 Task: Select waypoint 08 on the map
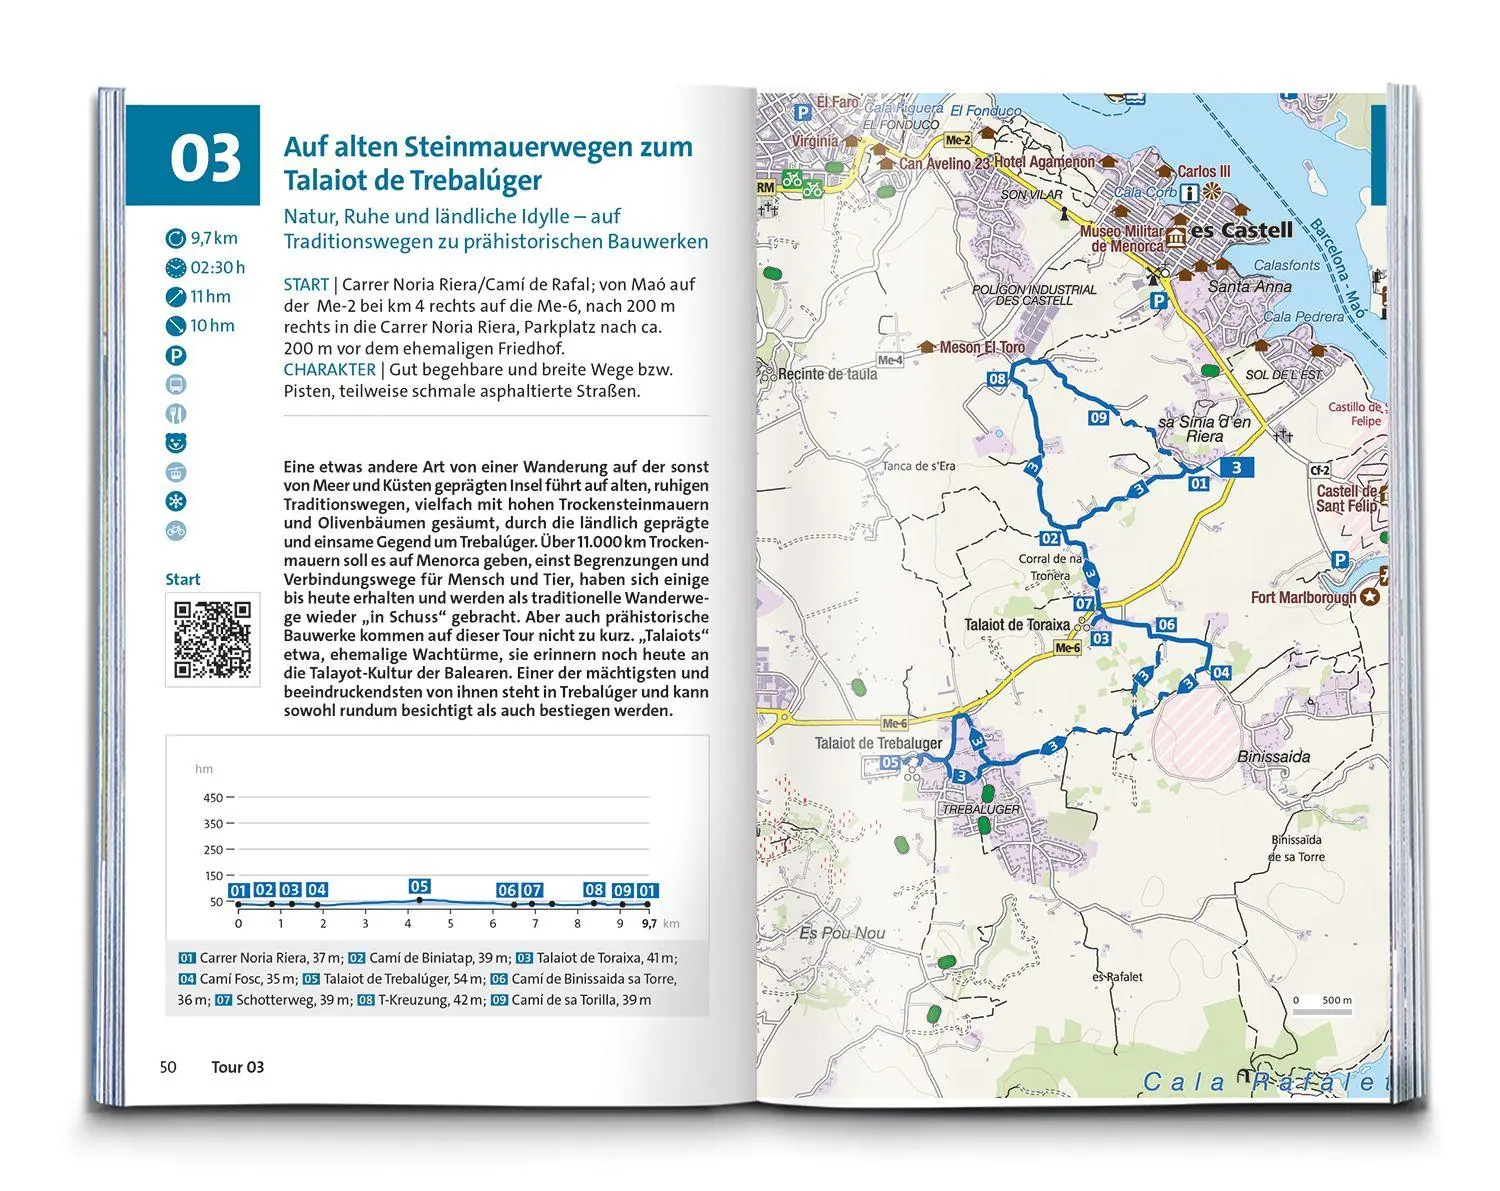(x=997, y=379)
